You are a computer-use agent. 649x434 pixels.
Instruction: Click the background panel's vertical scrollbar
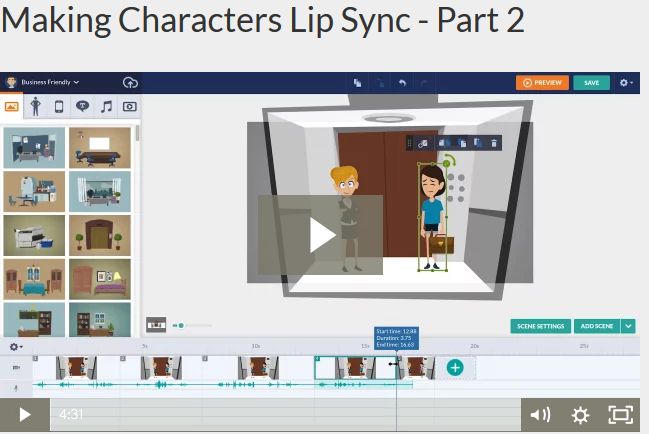[x=137, y=134]
